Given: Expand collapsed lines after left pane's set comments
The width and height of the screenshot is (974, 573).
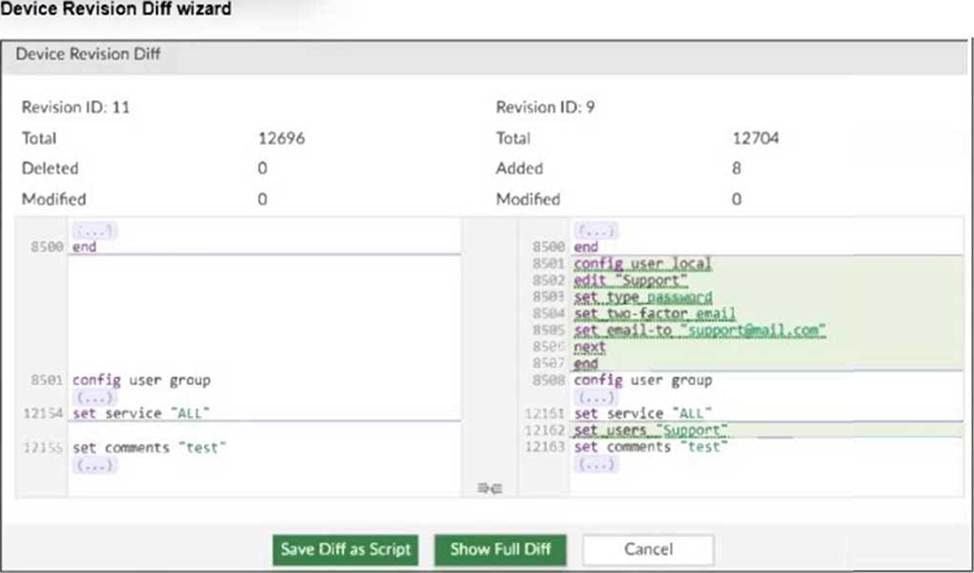Looking at the screenshot, I should click(95, 465).
